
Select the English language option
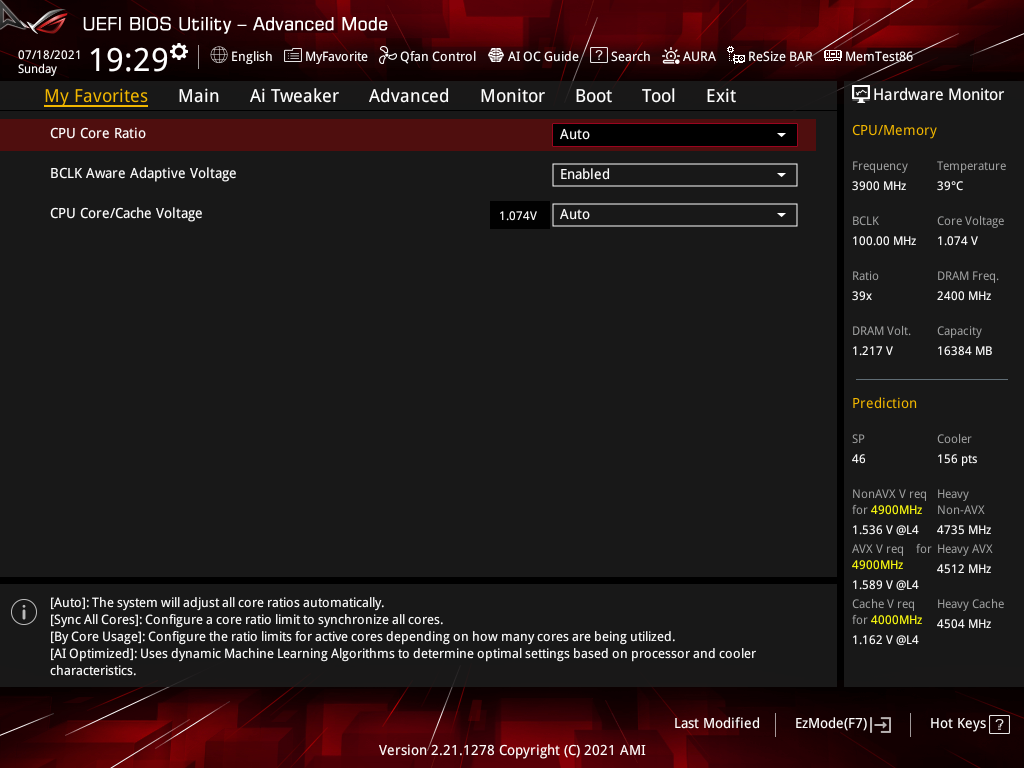(241, 56)
